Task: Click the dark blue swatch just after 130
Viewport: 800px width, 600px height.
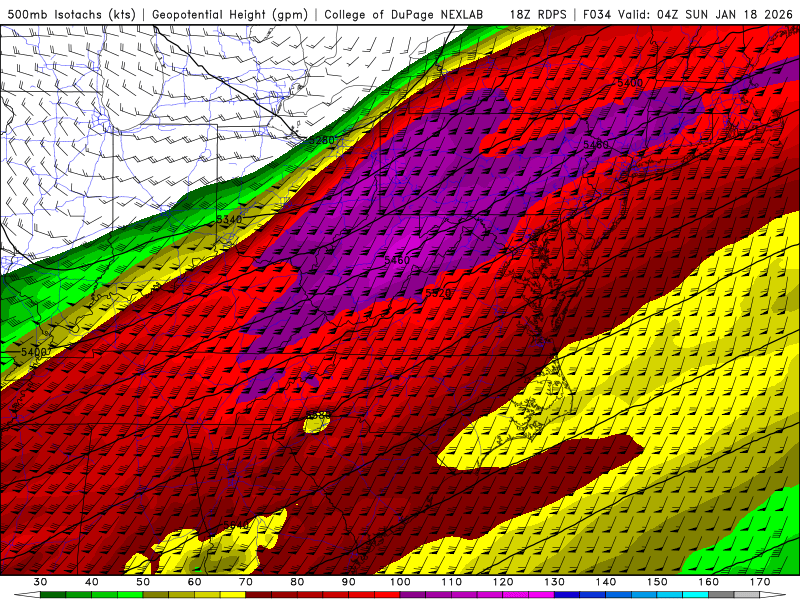Action: 567,596
